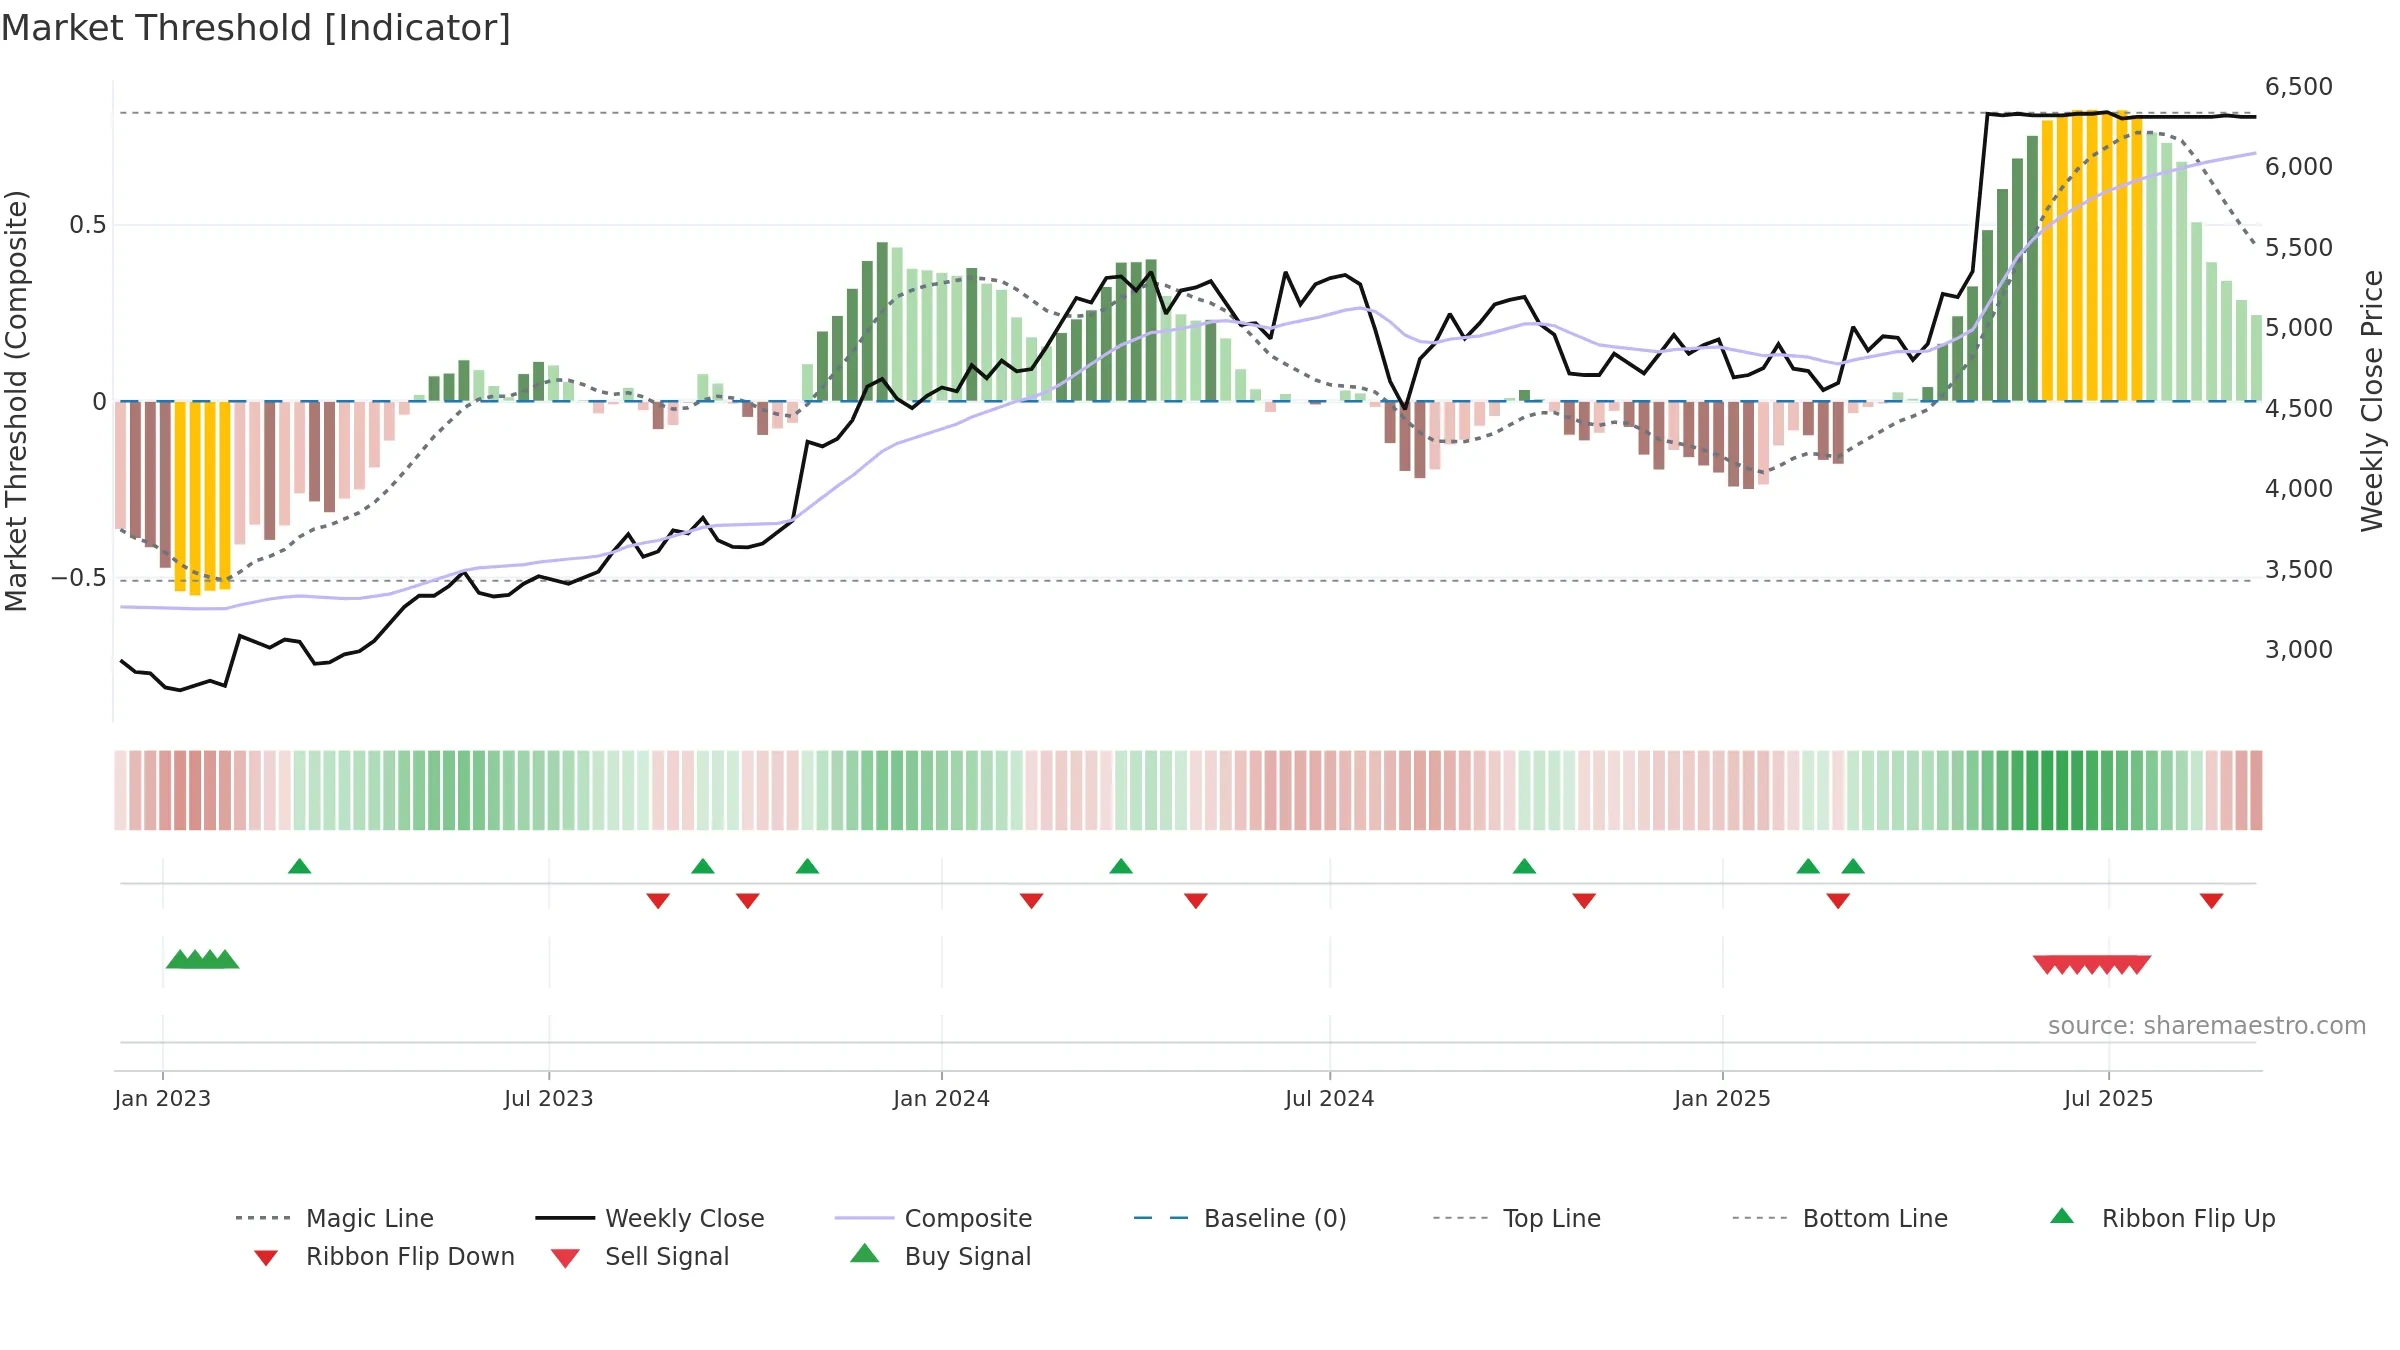Click the Jul 2024 x-axis label

[x=1329, y=1098]
